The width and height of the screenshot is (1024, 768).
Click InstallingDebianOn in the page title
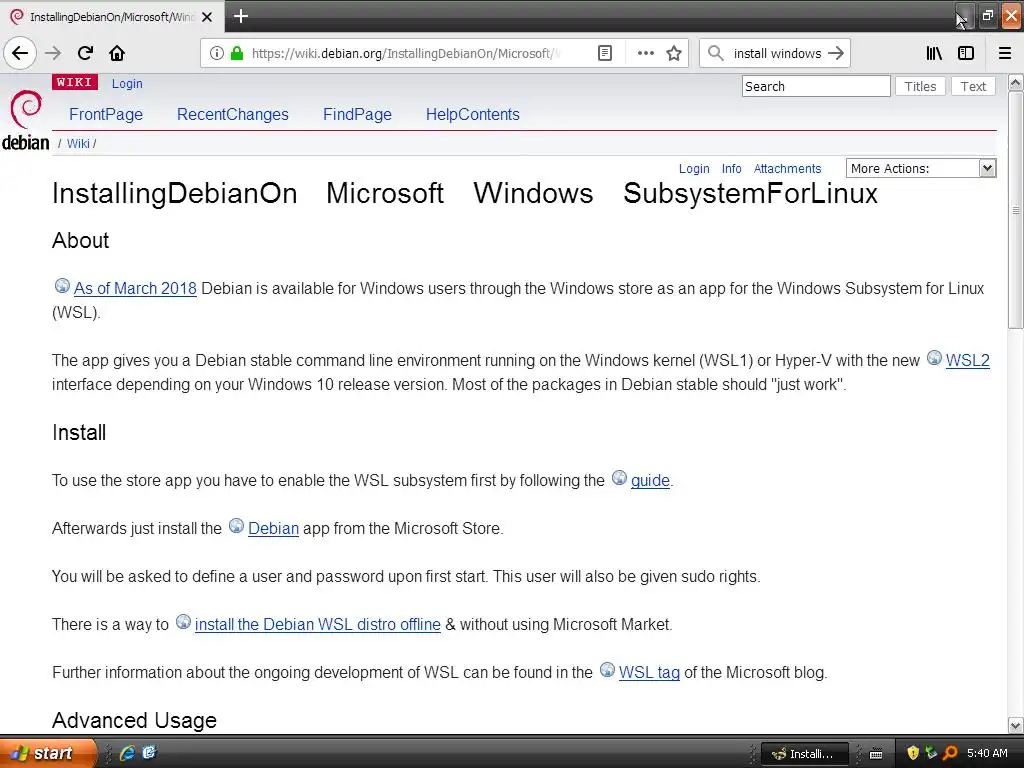174,193
